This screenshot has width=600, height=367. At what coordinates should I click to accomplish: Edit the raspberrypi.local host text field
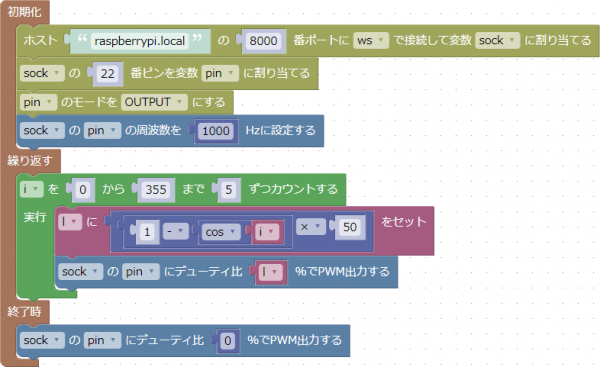[140, 41]
